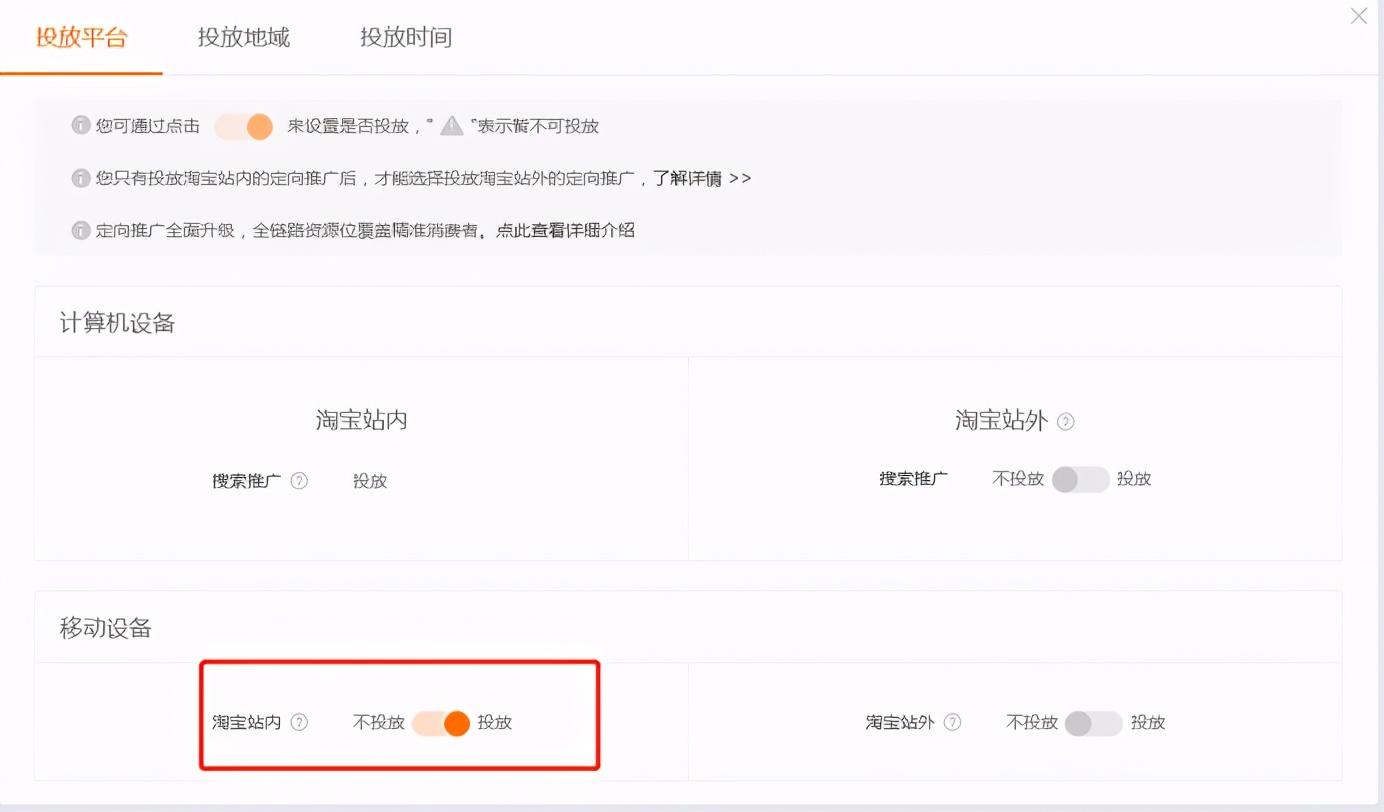Click the question mark beside 淘宝站外 in 计算机设备
1384x812 pixels.
[x=1065, y=422]
